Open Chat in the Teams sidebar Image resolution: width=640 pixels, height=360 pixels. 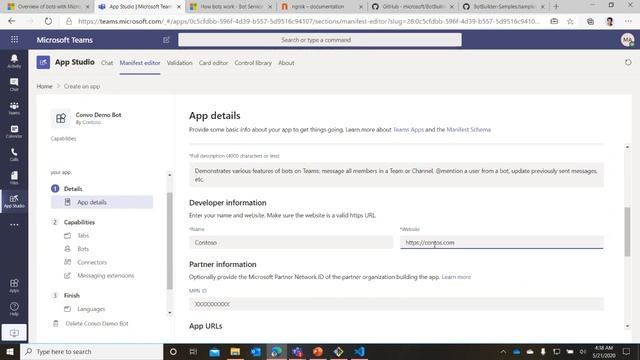click(x=14, y=84)
